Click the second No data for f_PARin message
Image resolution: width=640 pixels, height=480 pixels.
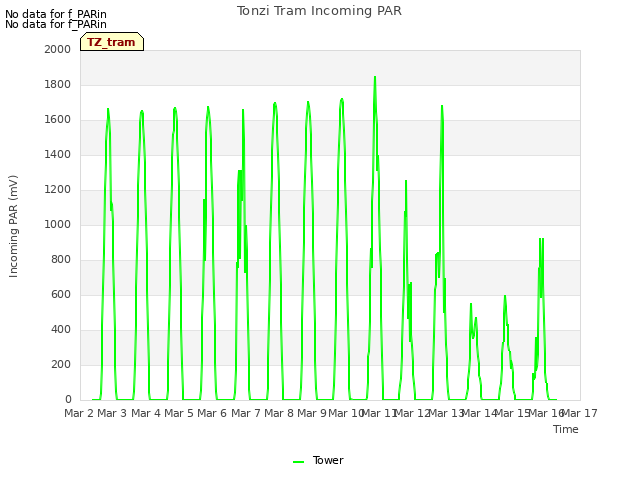point(56,24)
